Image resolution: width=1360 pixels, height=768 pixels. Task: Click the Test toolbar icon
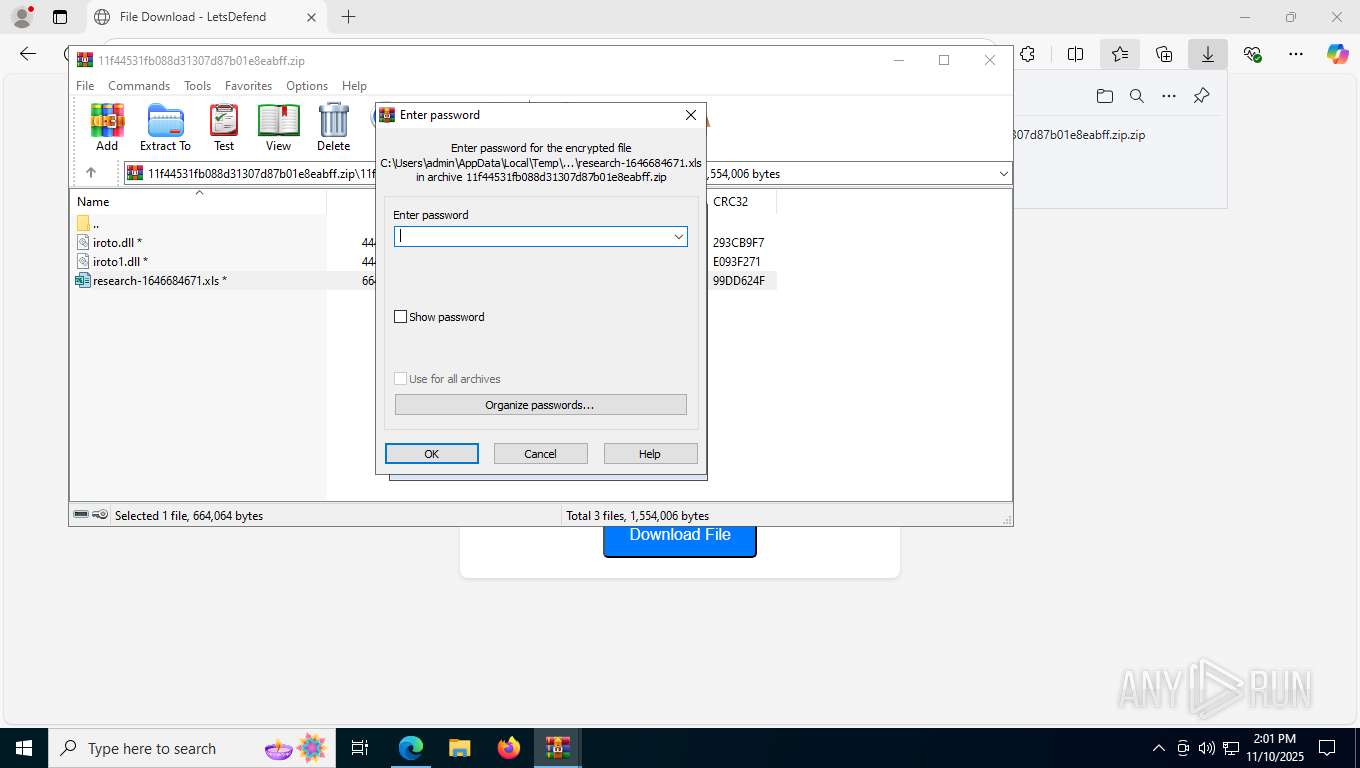click(224, 127)
